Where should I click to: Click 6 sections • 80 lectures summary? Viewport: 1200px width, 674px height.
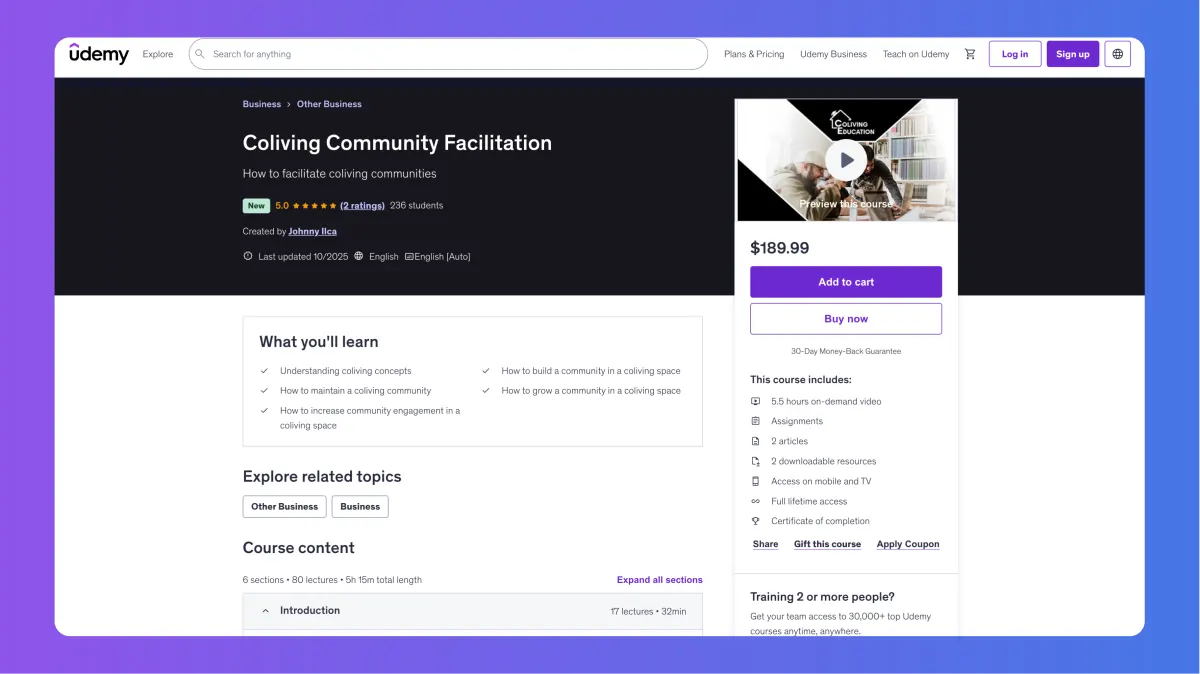tap(332, 580)
